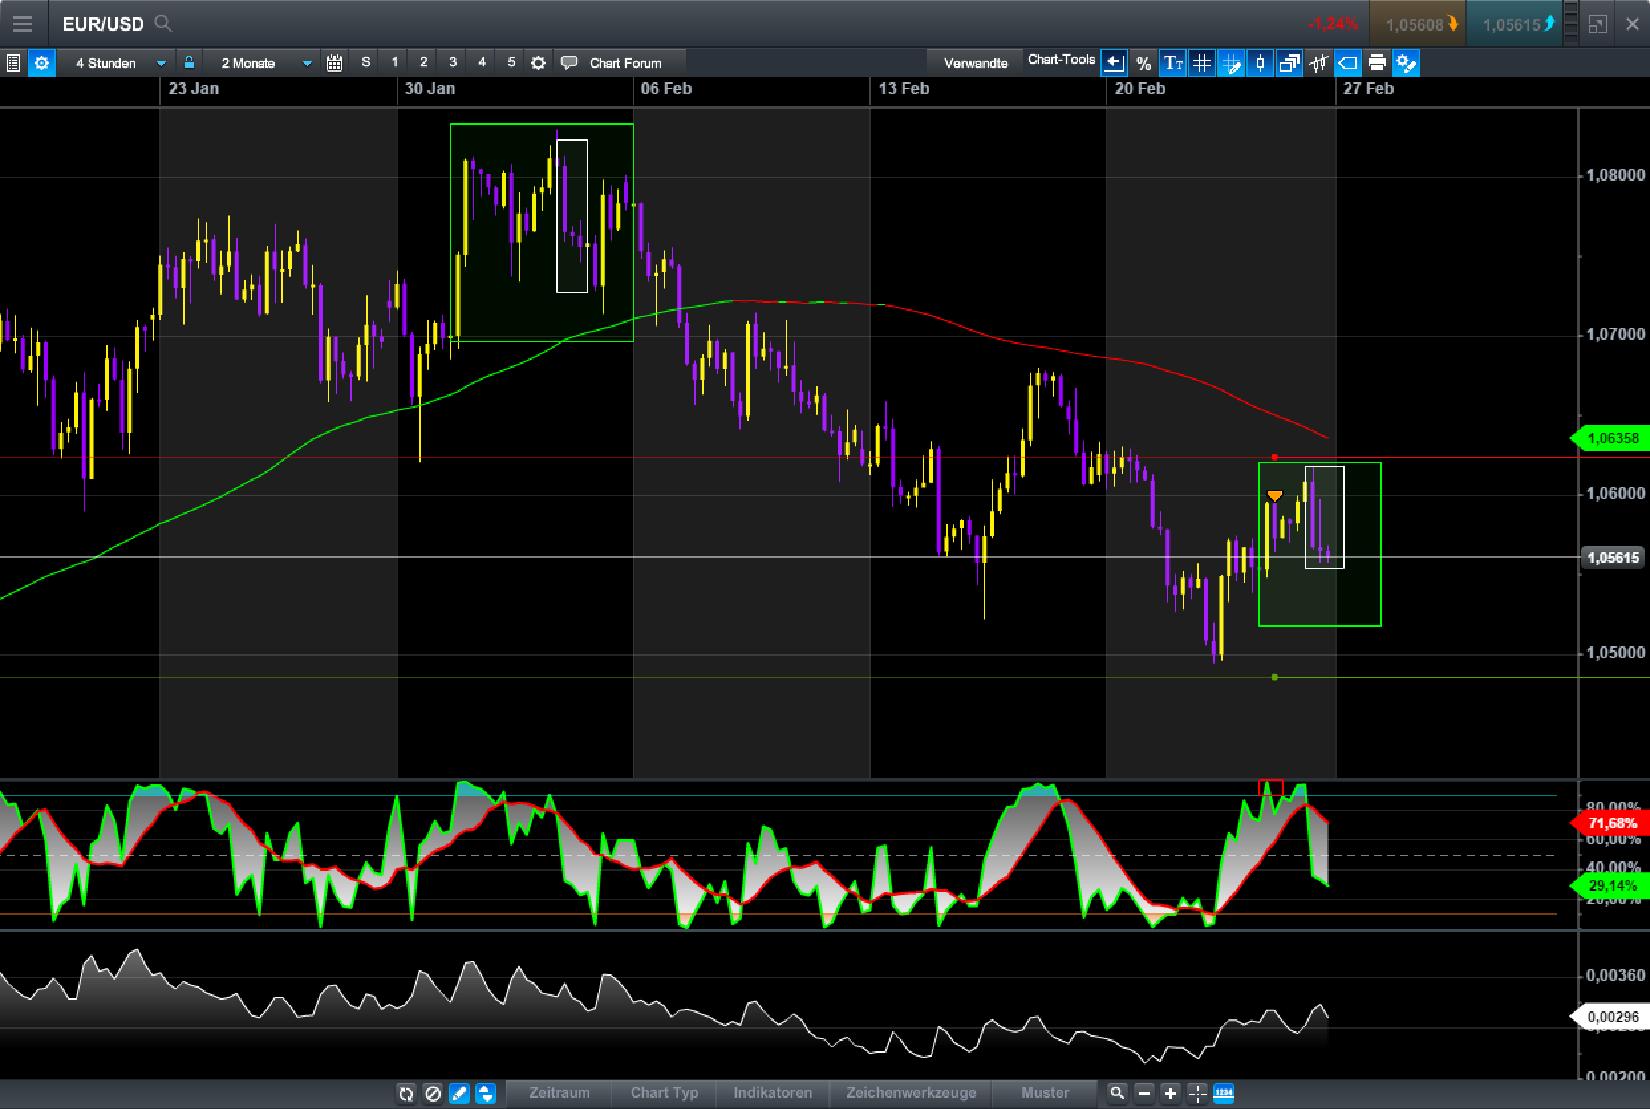Screen dimensions: 1650x1109
Task: Click the speech bubble Chart Forum icon
Action: (570, 62)
